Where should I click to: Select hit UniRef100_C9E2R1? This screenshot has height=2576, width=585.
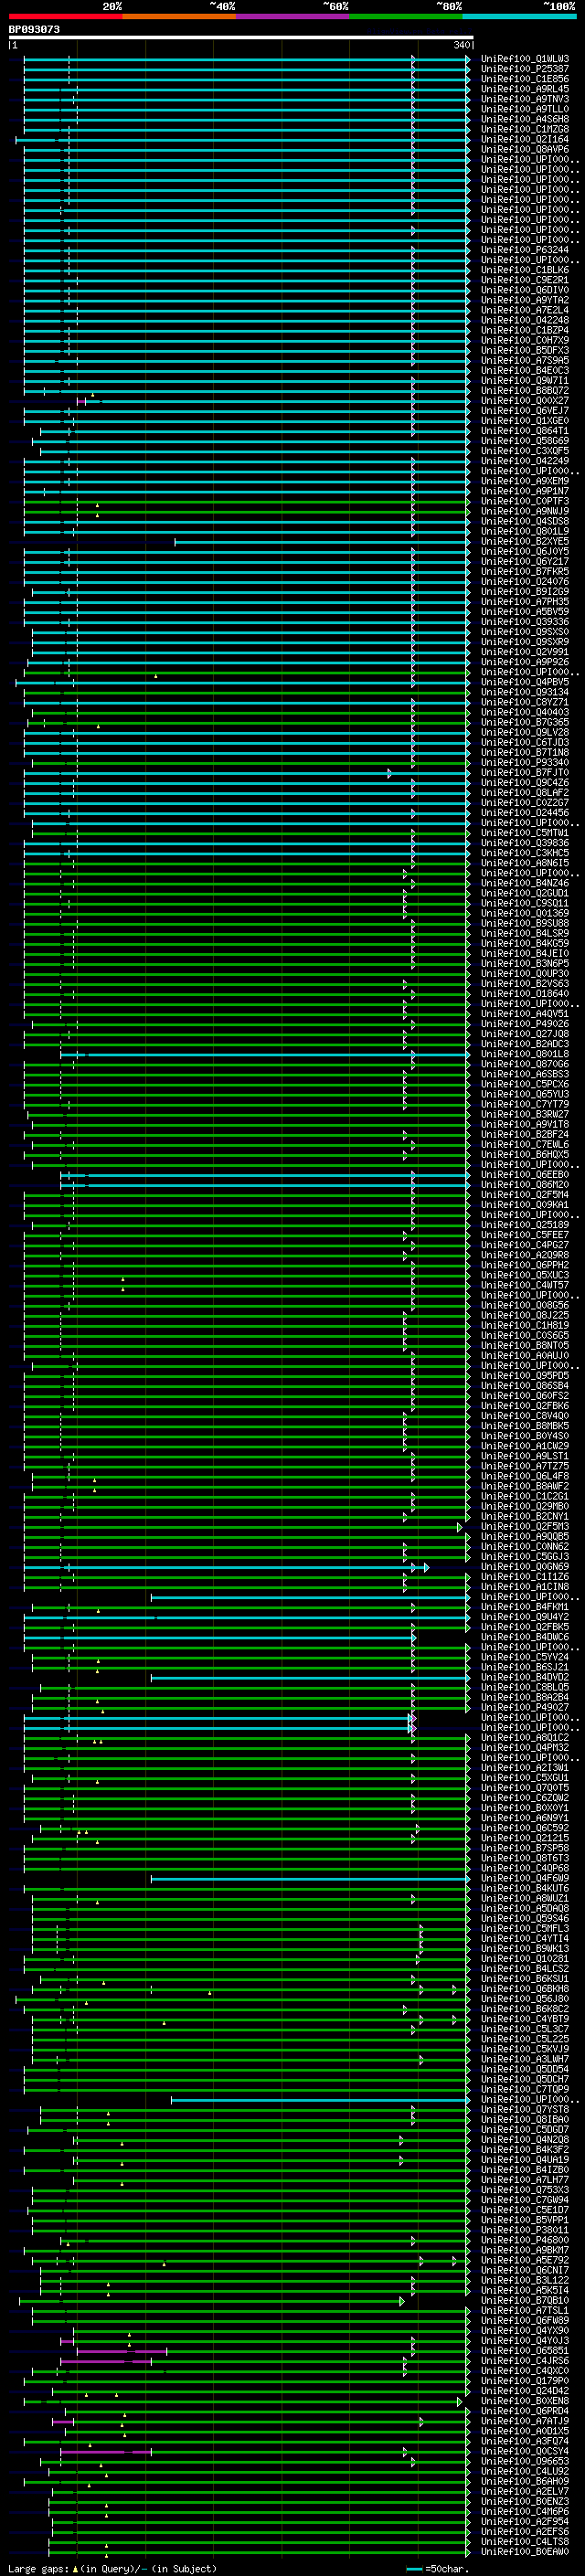coord(525,280)
